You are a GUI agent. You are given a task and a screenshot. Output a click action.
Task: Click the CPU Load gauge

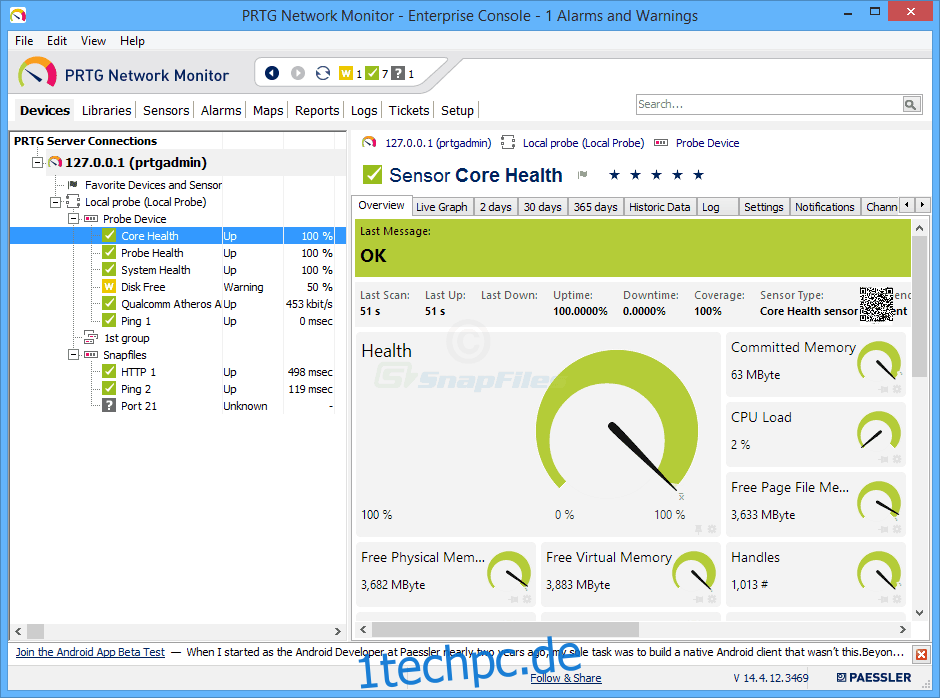click(879, 431)
